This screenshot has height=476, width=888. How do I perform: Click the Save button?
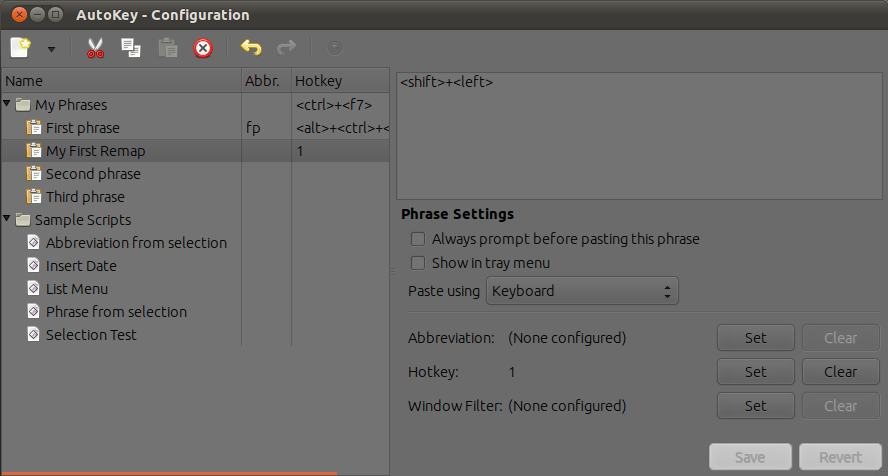click(x=750, y=457)
